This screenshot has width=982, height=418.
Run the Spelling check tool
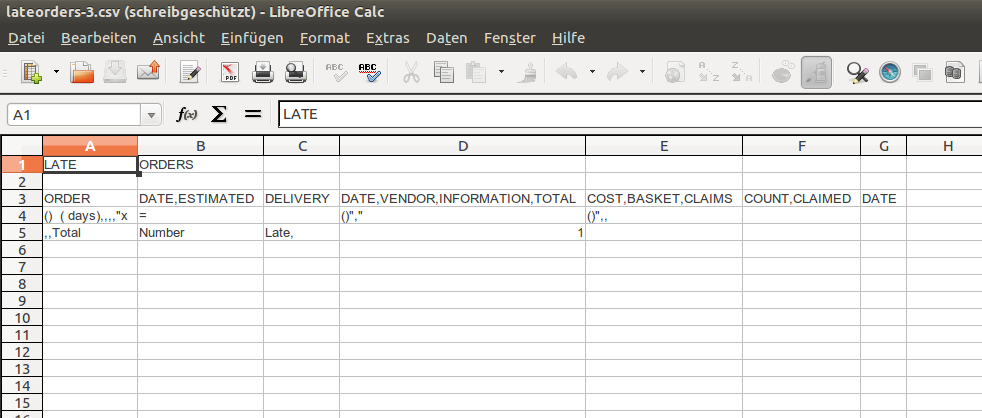335,72
